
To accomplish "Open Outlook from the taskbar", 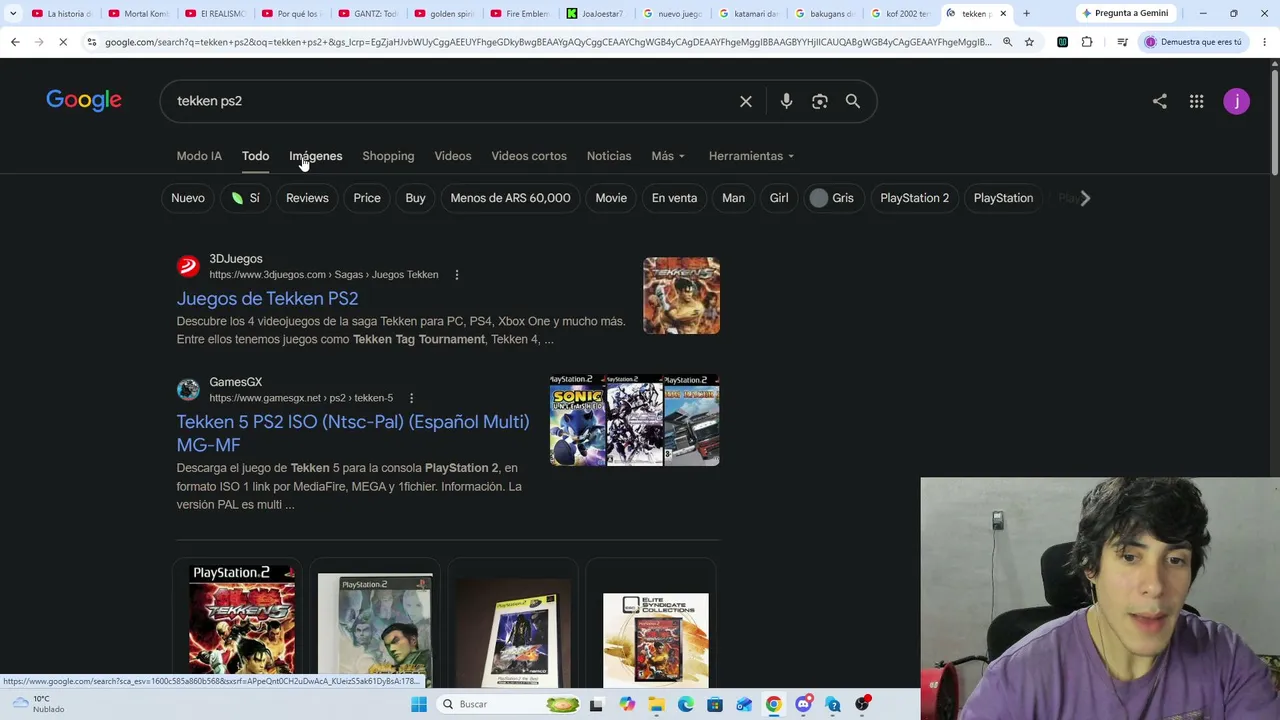I will 744,704.
